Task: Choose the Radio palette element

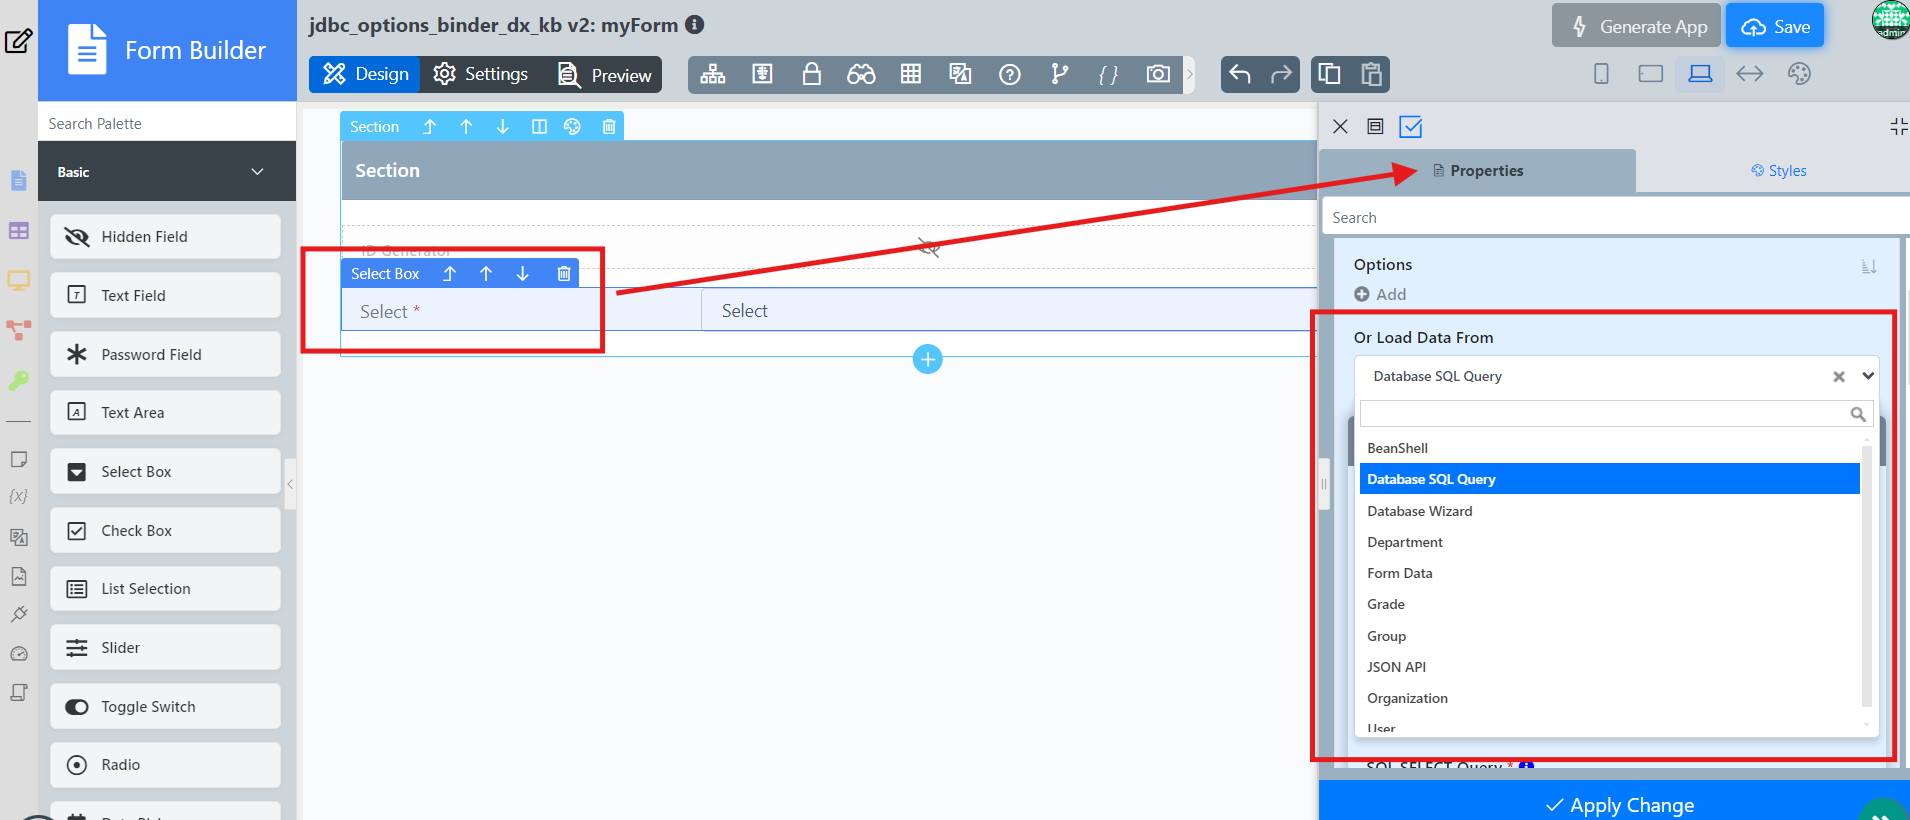Action: click(165, 765)
